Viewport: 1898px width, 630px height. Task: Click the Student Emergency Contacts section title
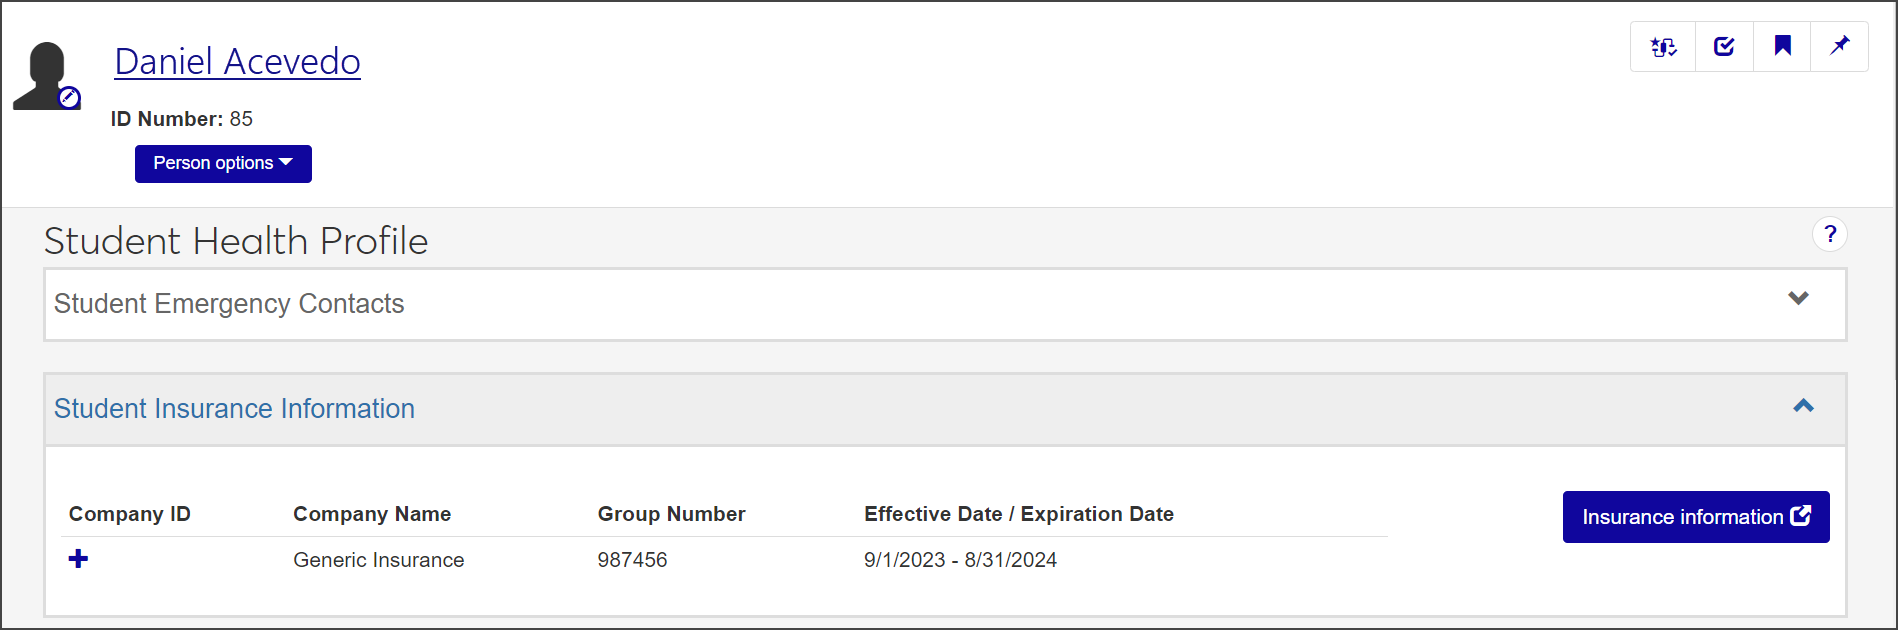[x=229, y=304]
